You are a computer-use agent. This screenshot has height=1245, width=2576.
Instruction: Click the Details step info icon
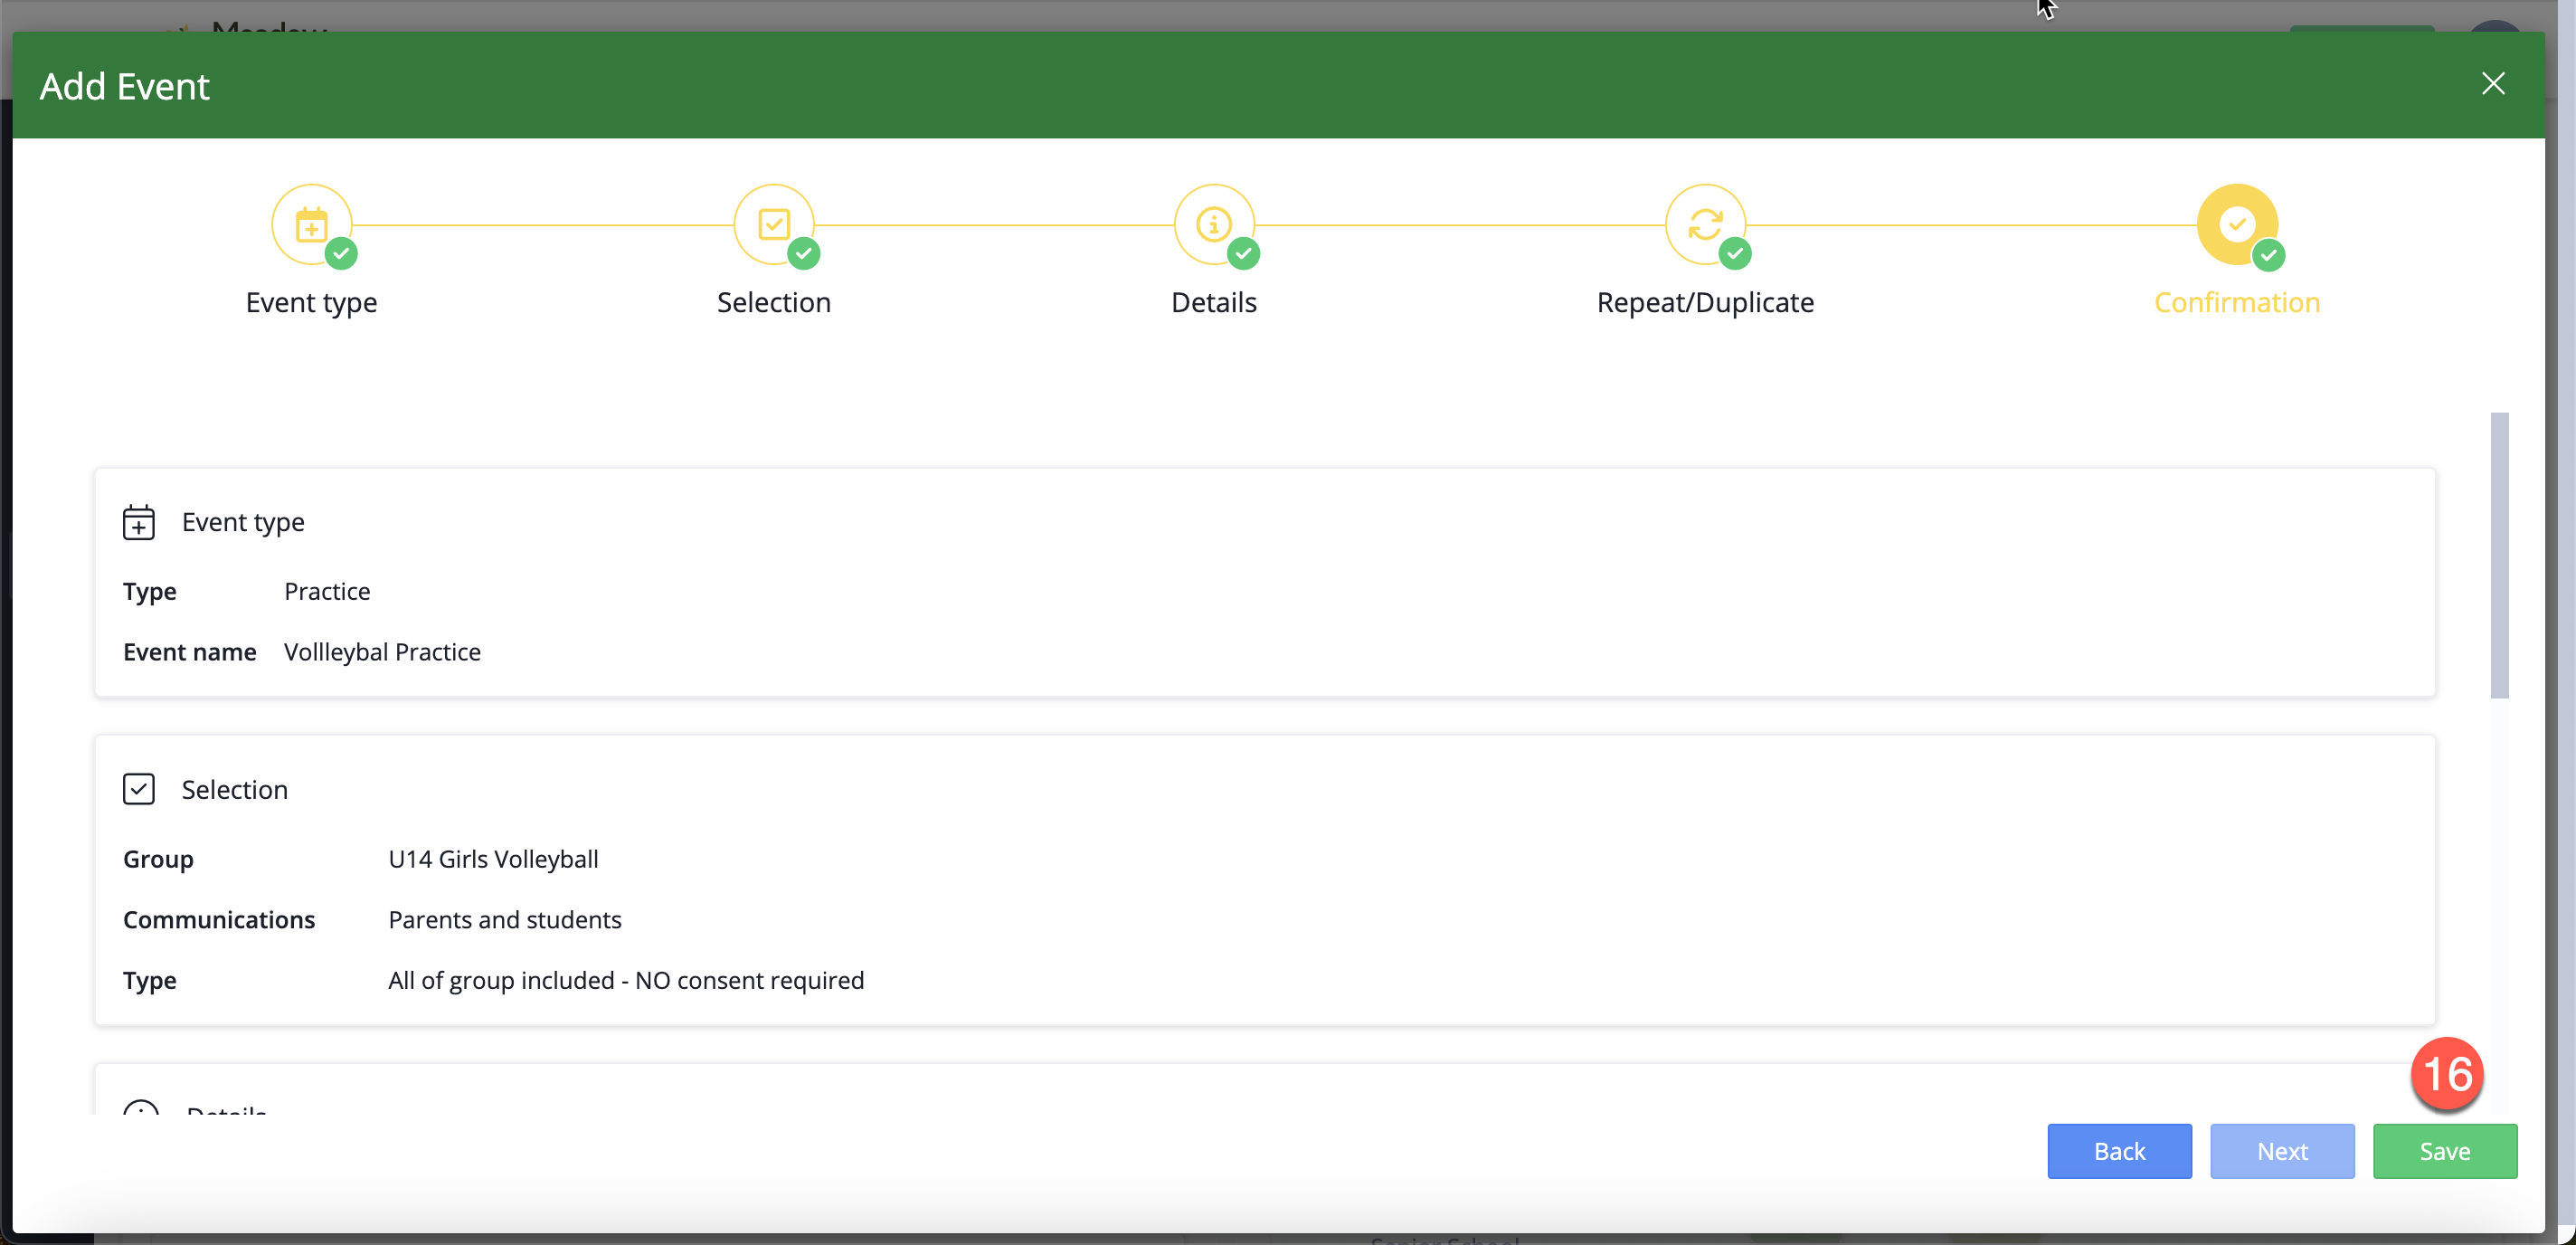point(1214,225)
